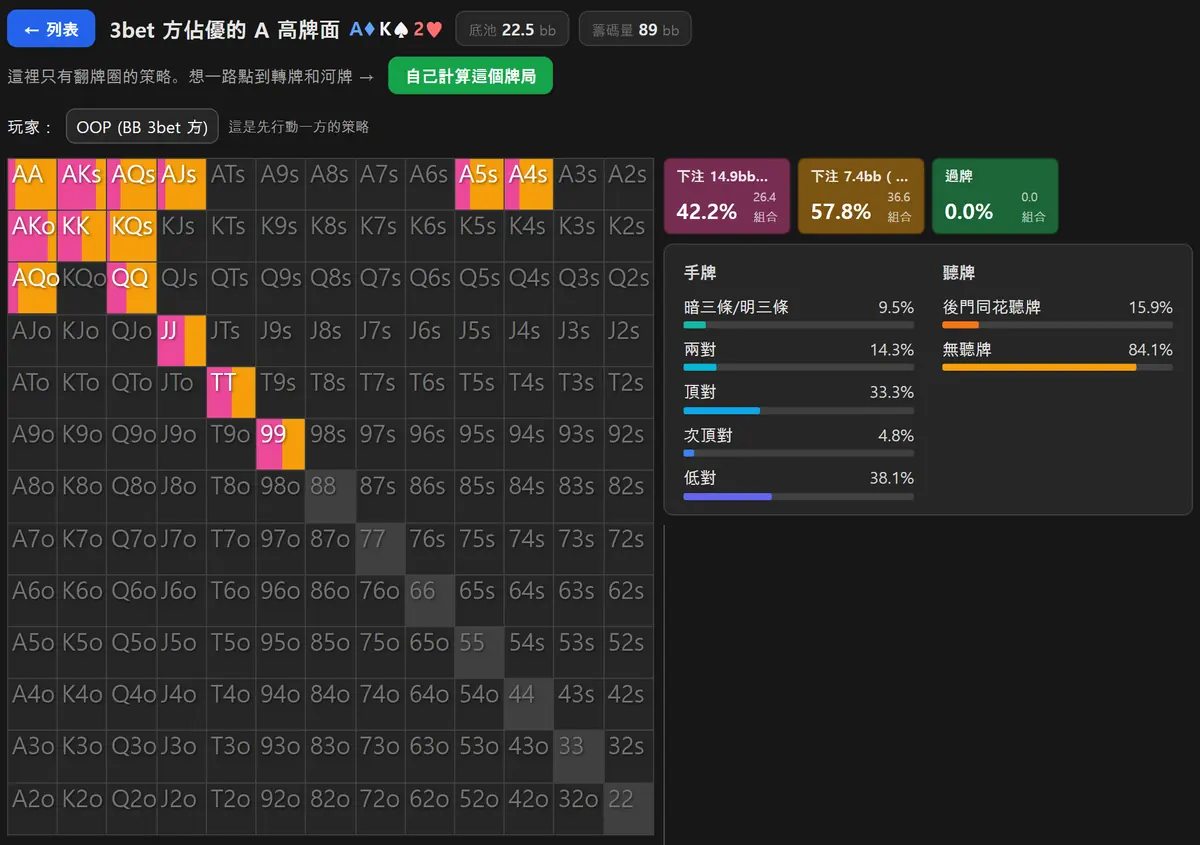The image size is (1200, 845).
Task: Select the A5s cell in the grid
Action: click(480, 184)
